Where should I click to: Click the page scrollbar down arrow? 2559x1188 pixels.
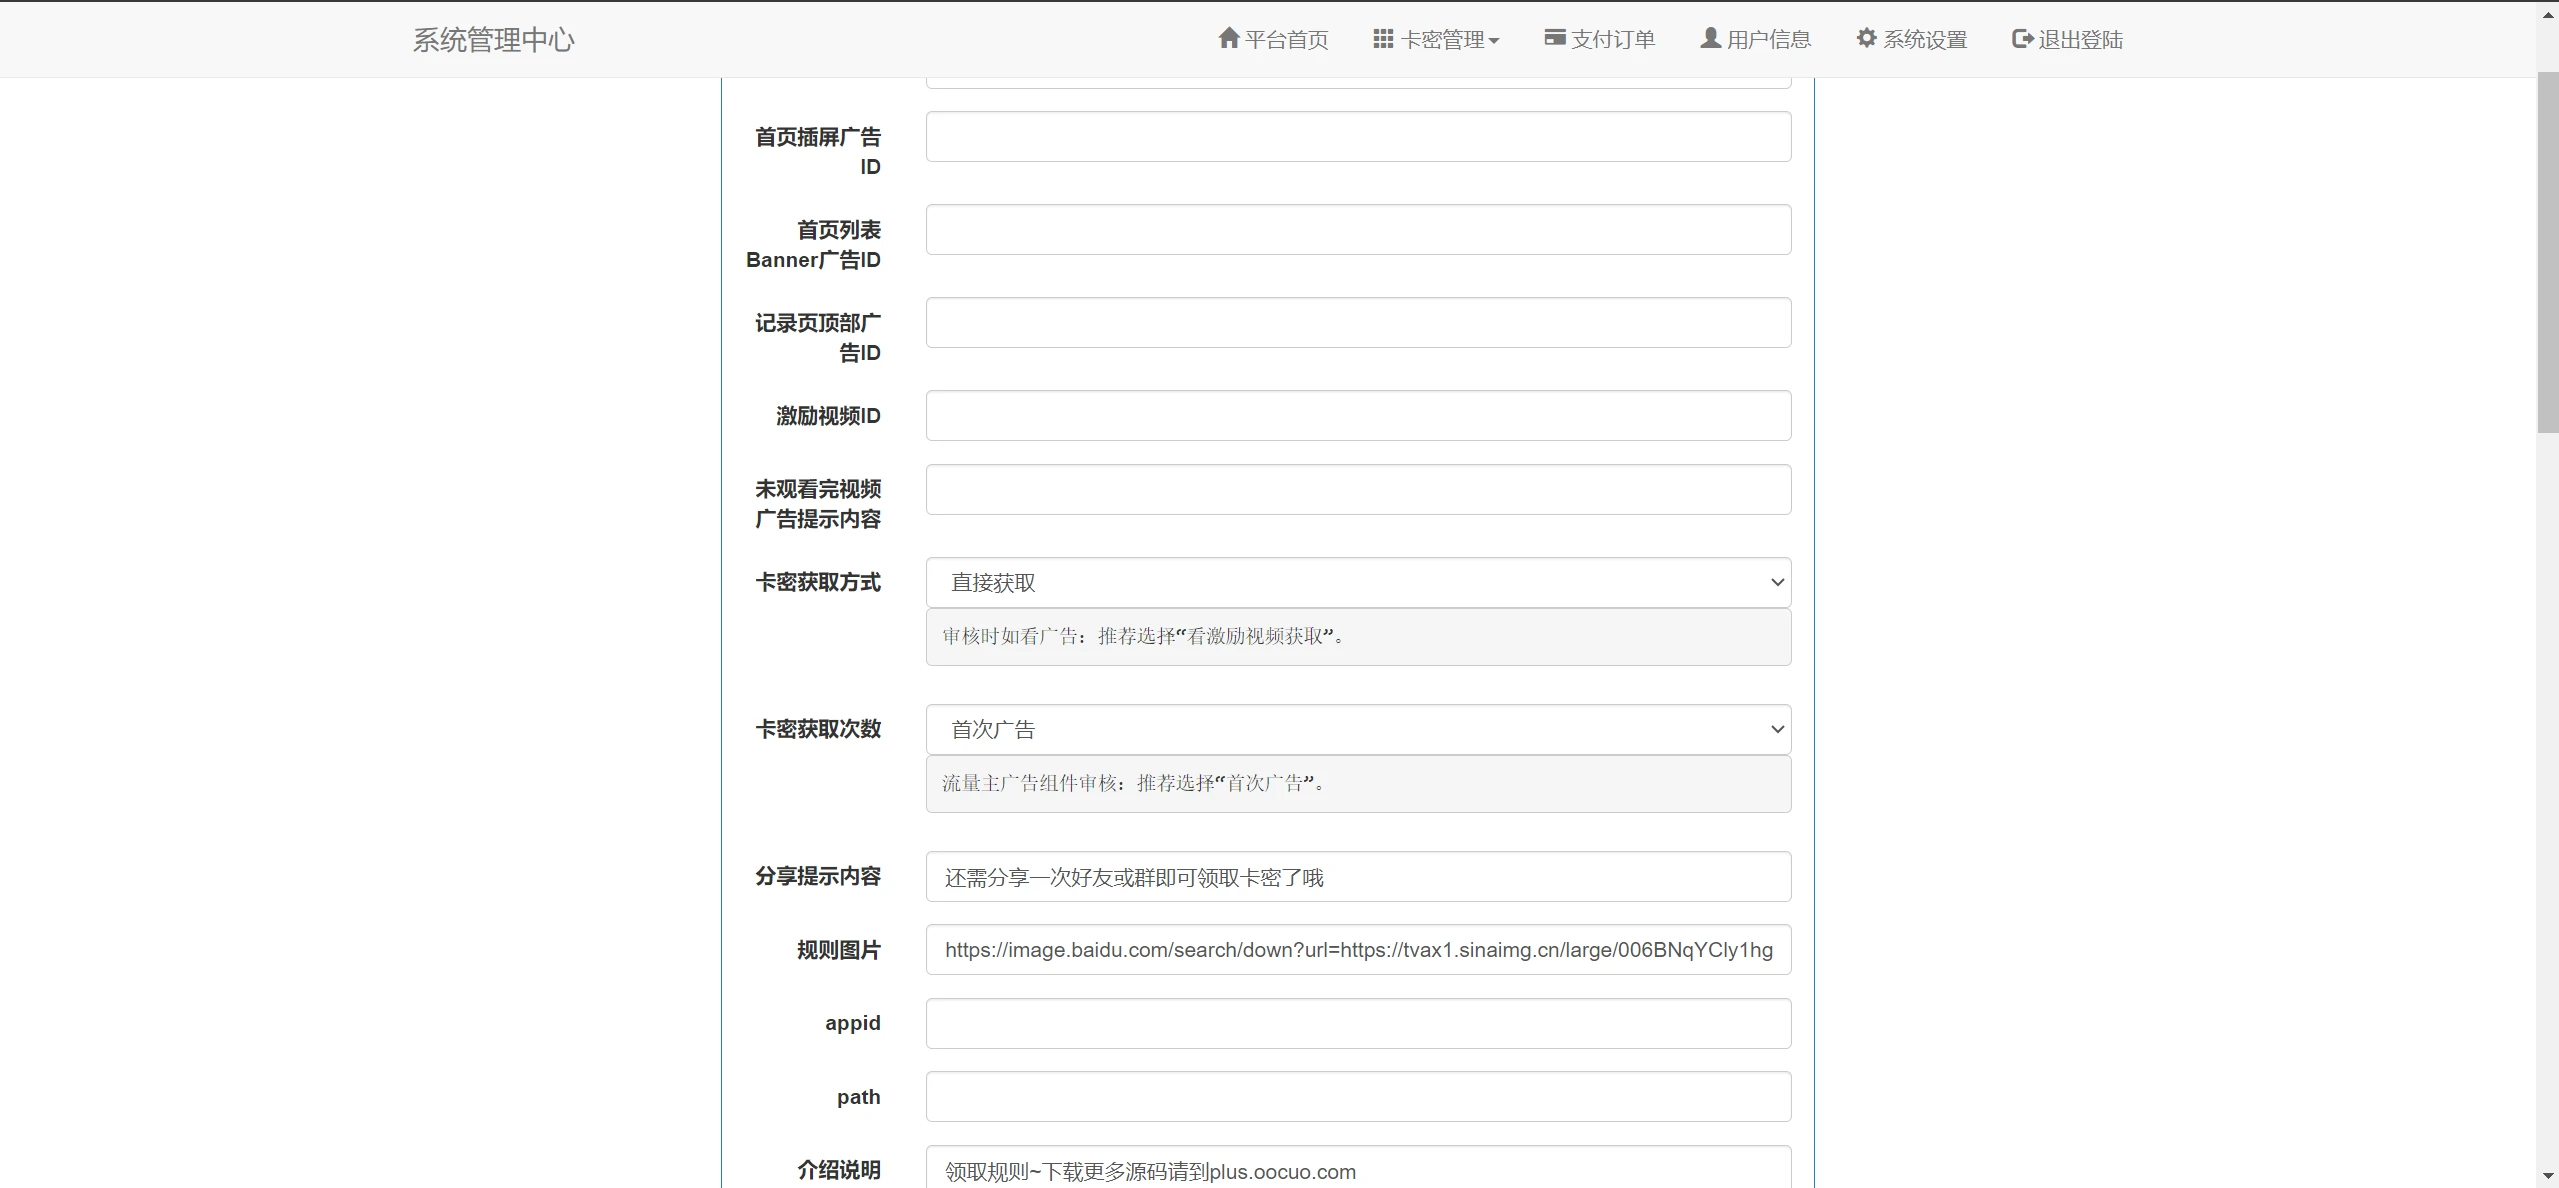pyautogui.click(x=2547, y=1176)
